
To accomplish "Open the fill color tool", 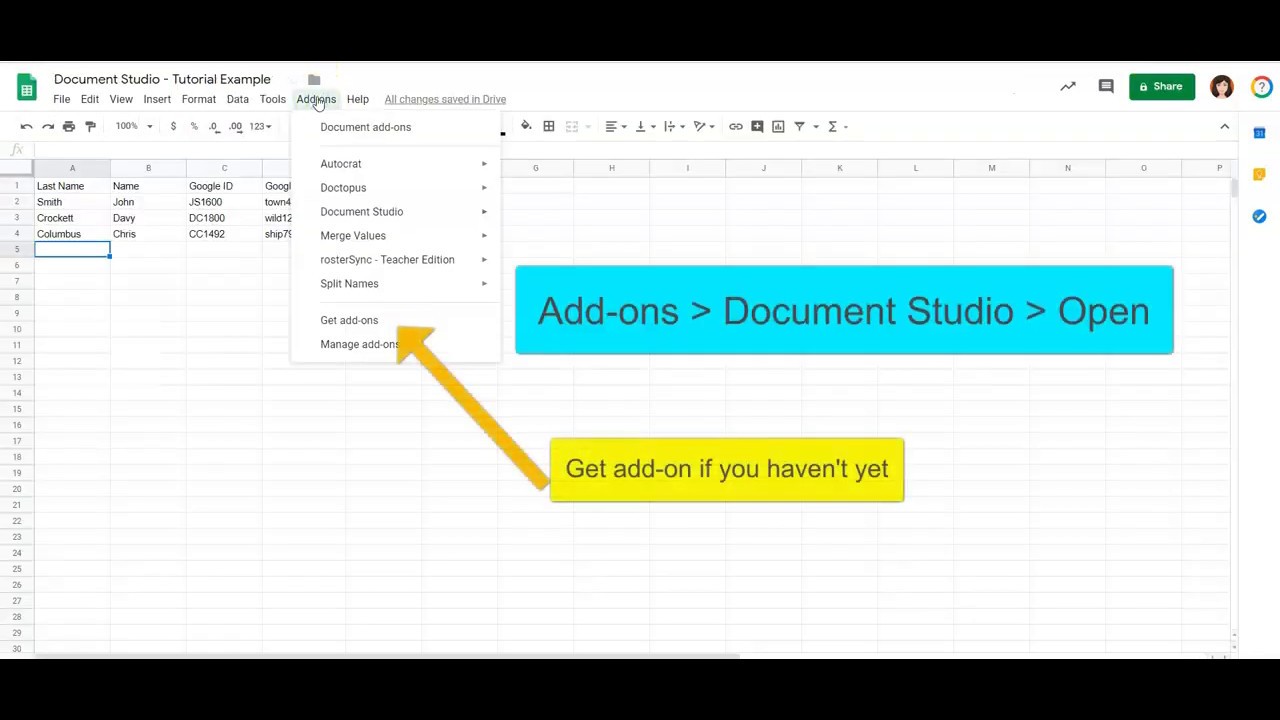I will pos(526,126).
